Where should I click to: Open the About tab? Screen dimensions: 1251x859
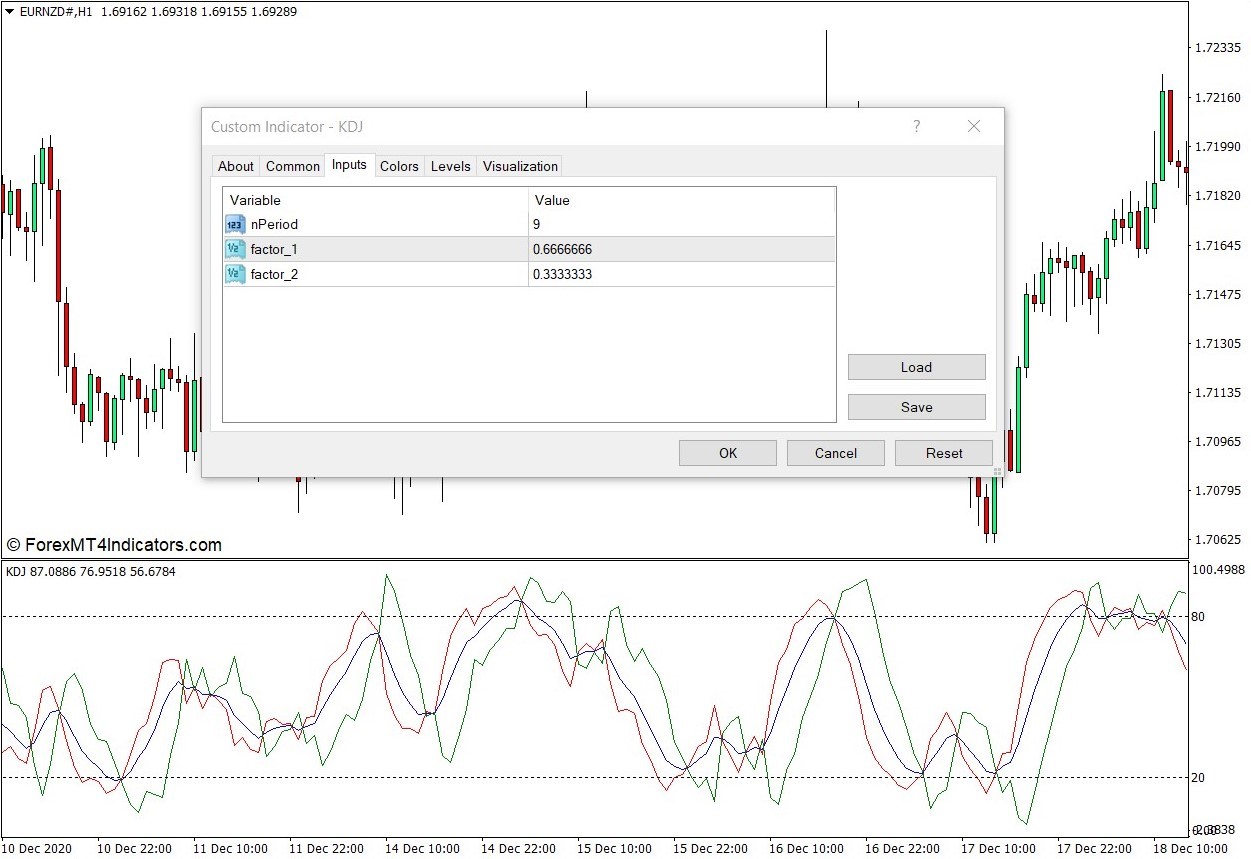coord(236,166)
